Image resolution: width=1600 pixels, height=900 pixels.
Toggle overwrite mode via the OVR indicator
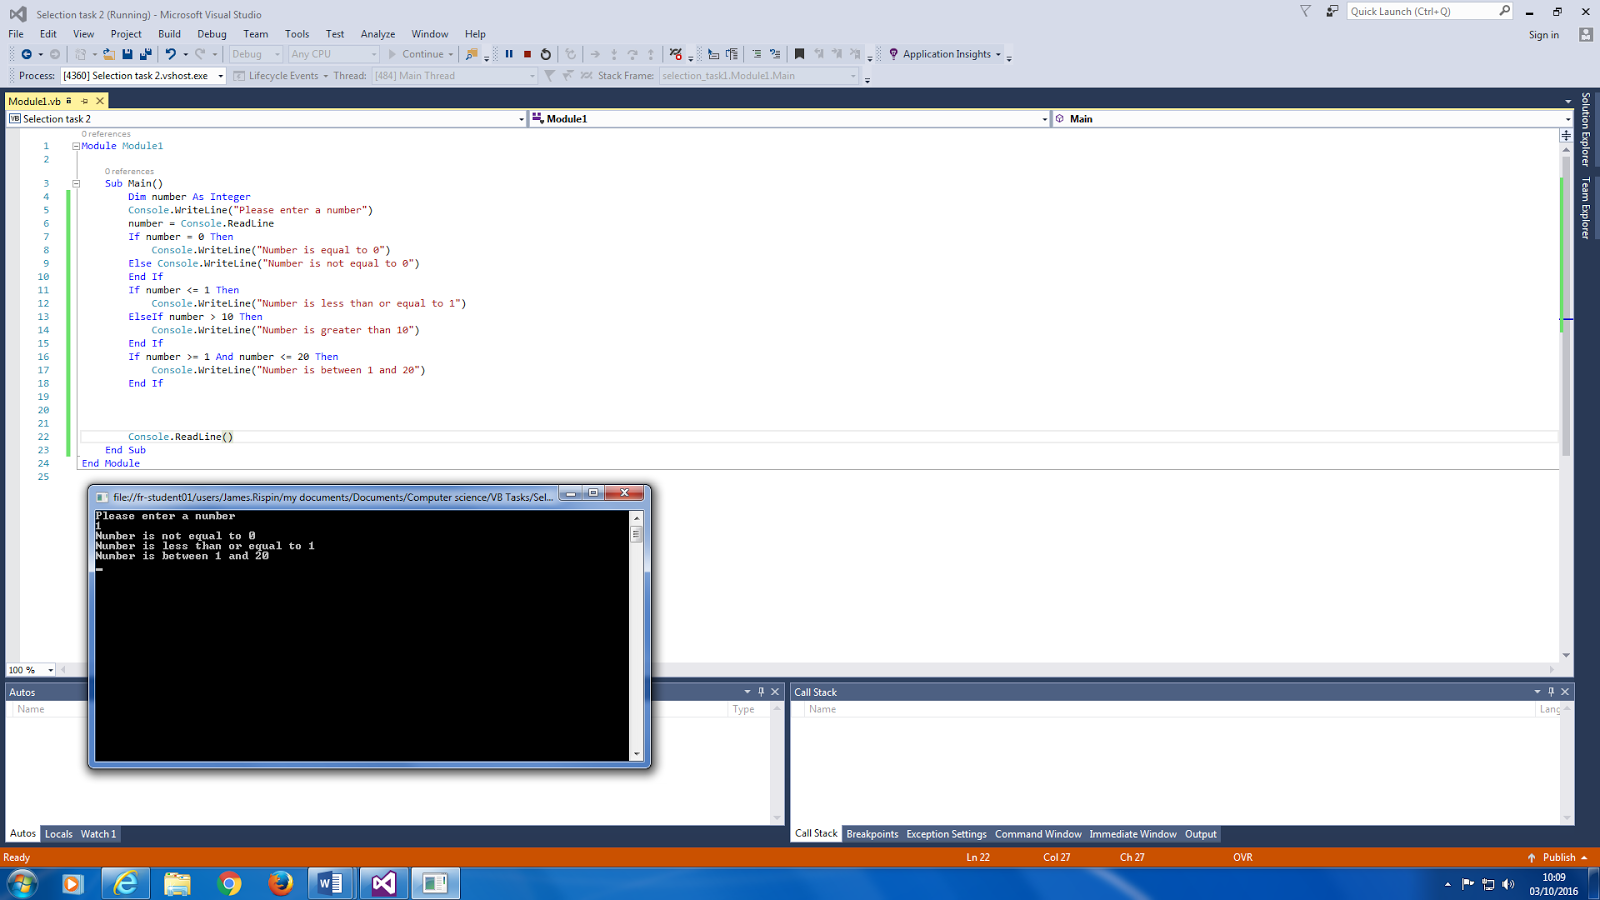[1242, 857]
